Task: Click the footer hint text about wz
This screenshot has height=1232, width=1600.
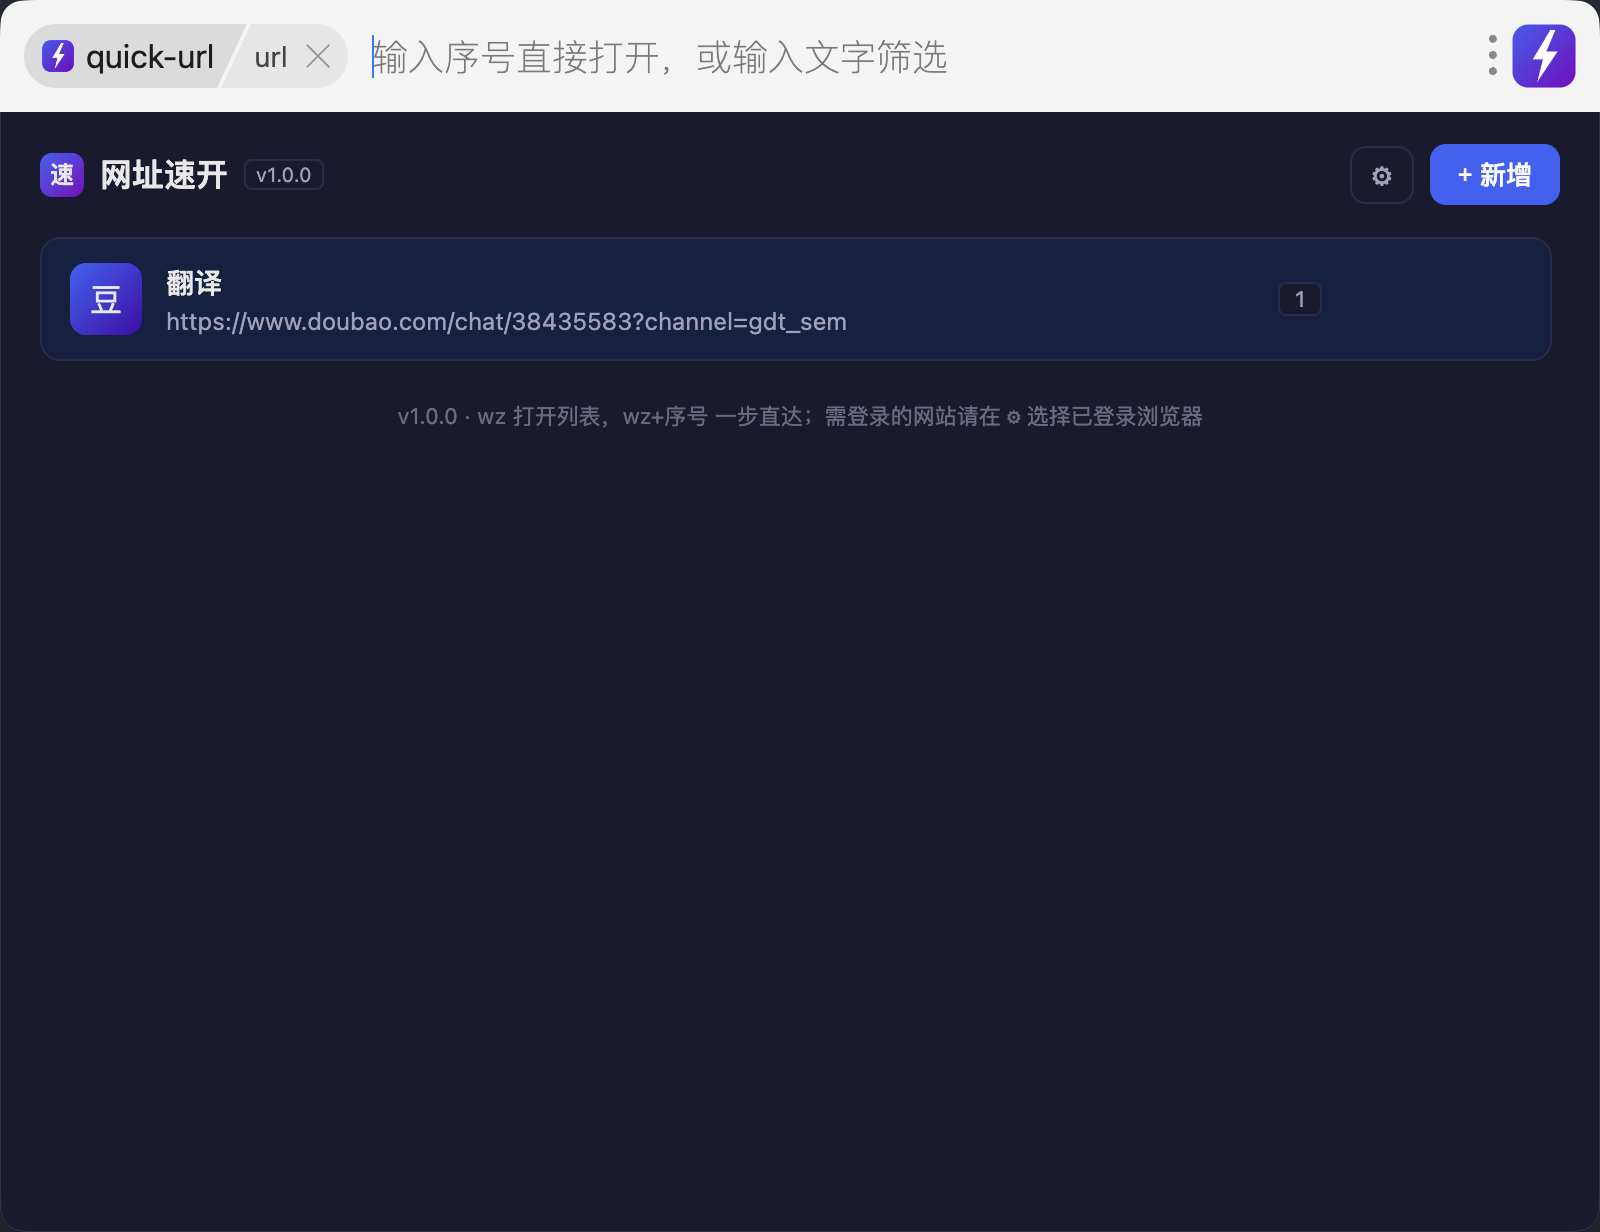Action: pos(800,416)
